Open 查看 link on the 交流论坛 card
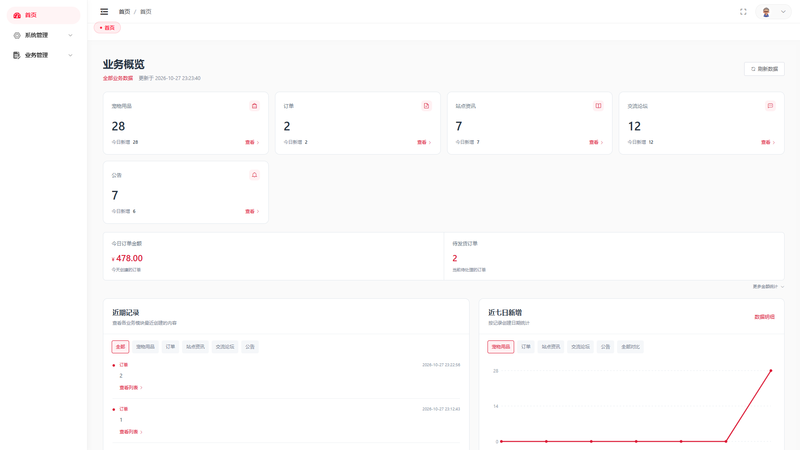800x450 pixels. (x=768, y=142)
